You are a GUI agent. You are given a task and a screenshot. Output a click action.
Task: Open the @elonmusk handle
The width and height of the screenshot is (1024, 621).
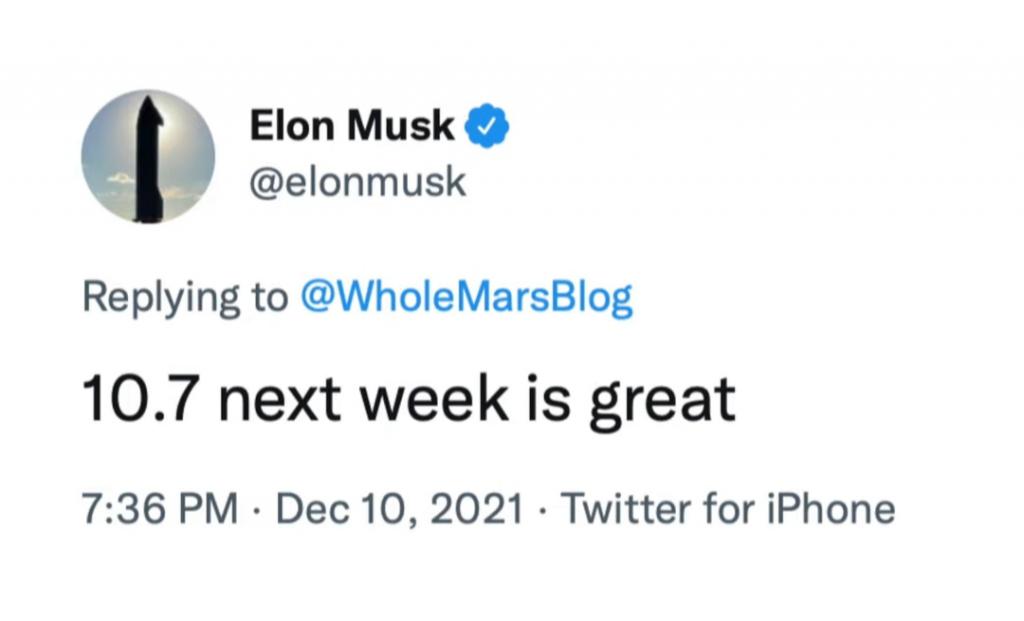(358, 182)
